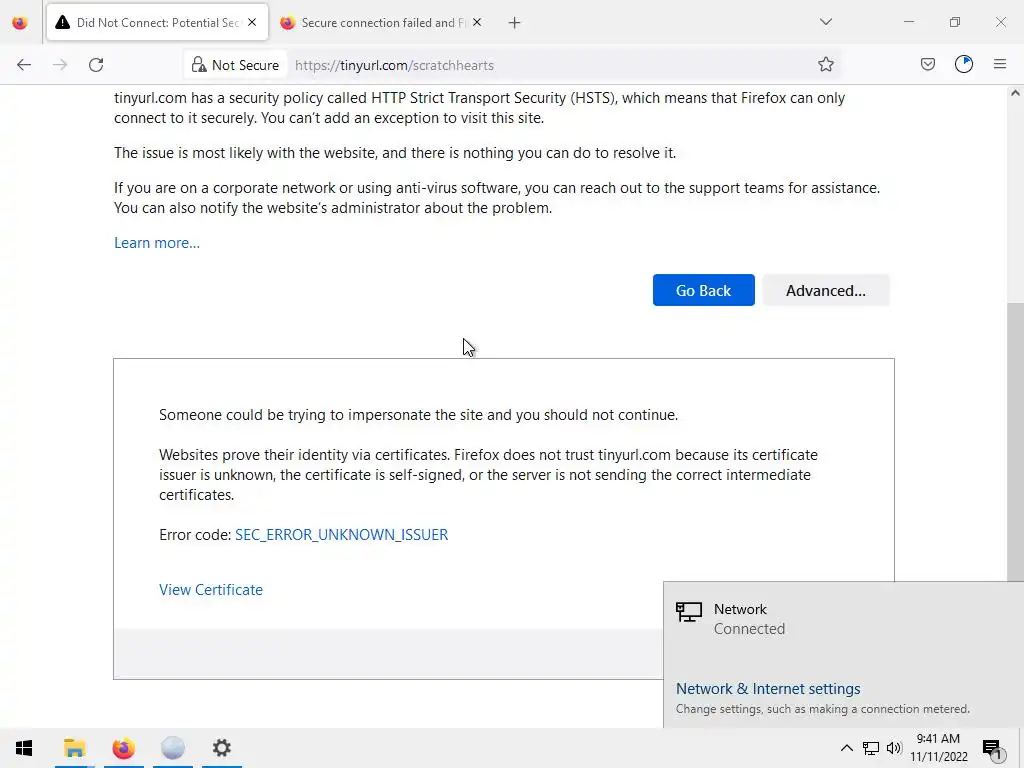This screenshot has height=768, width=1024.
Task: Click the network tray icon
Action: point(871,748)
